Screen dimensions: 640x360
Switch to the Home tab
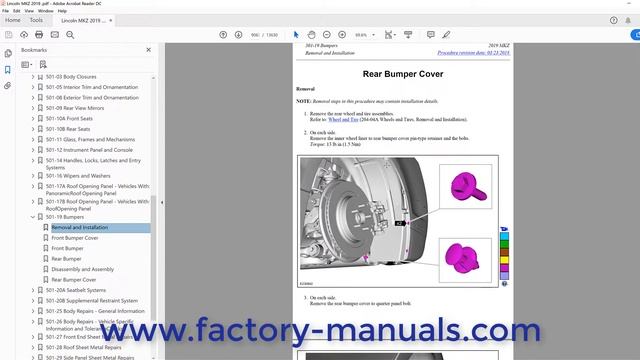tap(13, 20)
